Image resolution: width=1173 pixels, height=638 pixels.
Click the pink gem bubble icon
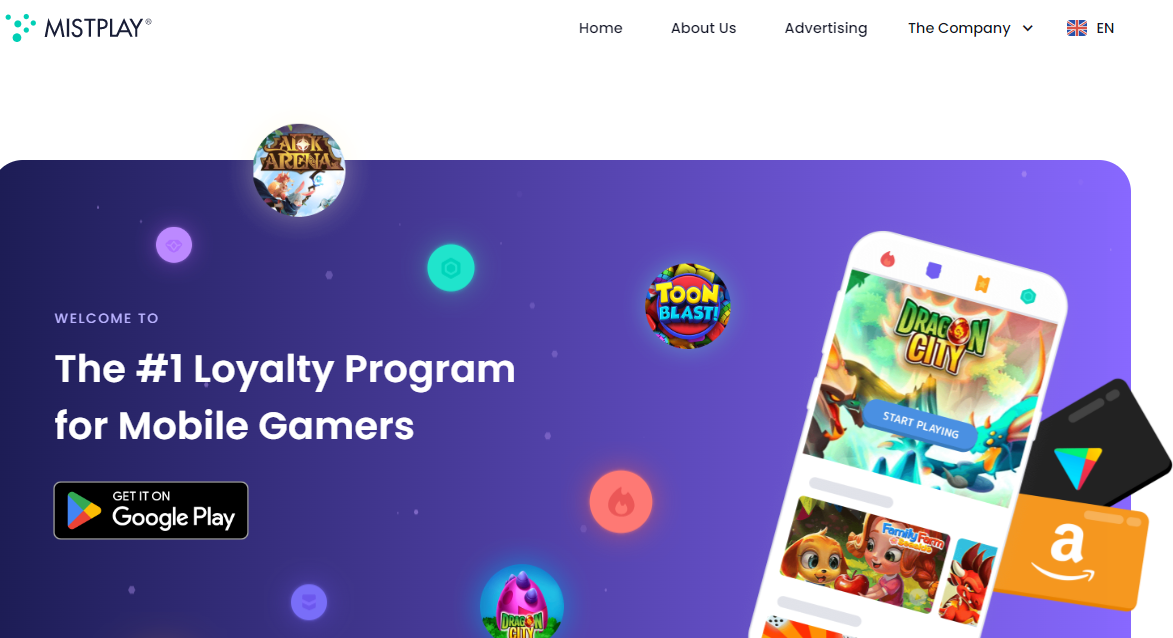tap(174, 245)
